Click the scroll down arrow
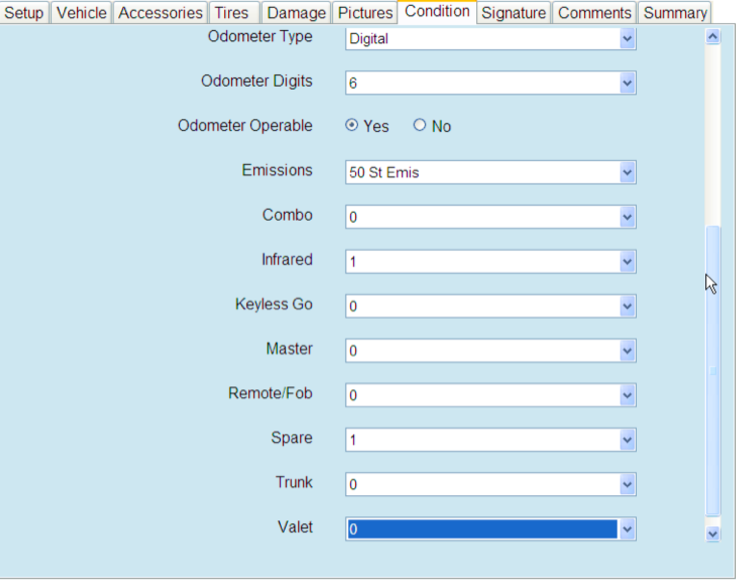 pyautogui.click(x=713, y=534)
